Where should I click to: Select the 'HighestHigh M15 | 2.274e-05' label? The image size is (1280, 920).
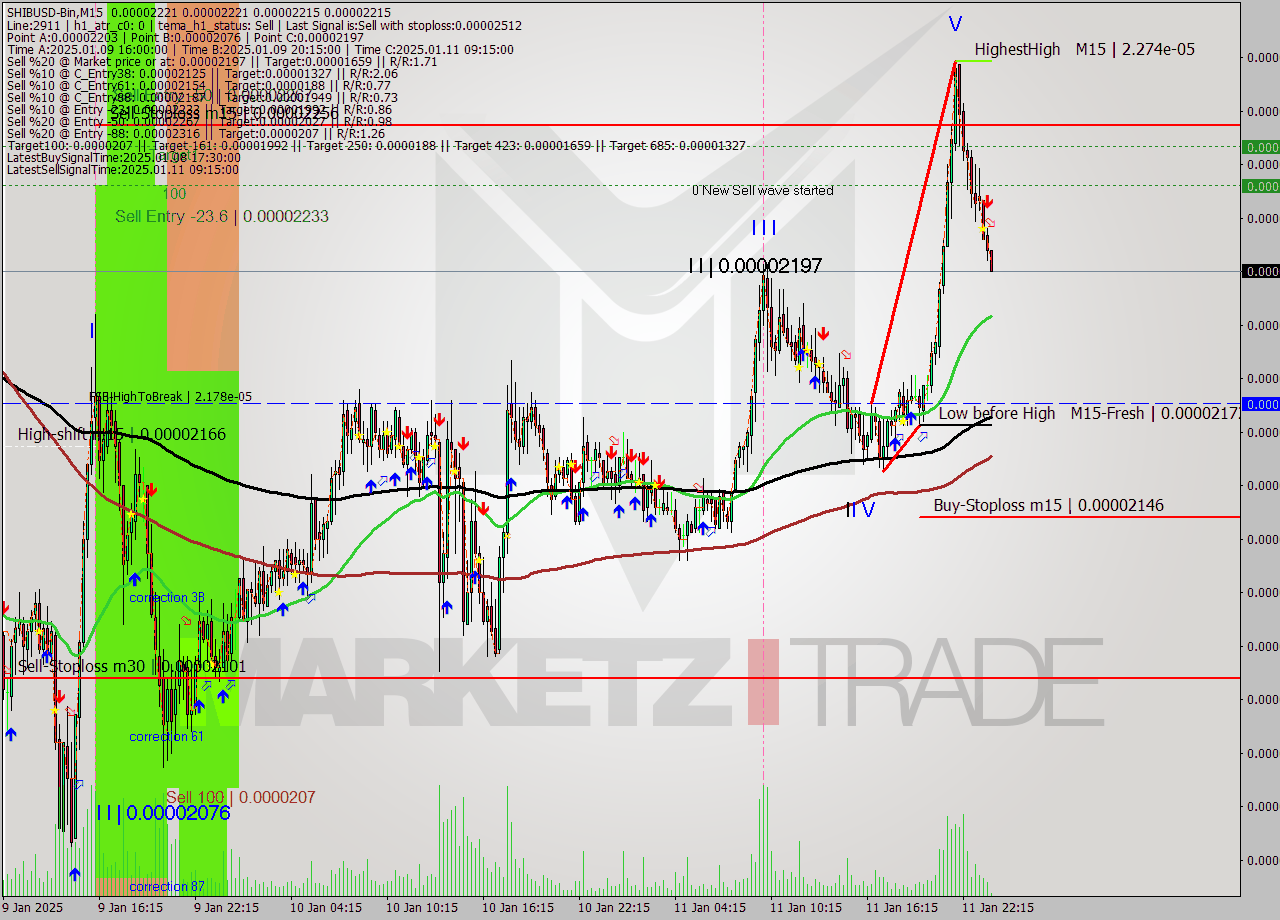(x=1084, y=49)
